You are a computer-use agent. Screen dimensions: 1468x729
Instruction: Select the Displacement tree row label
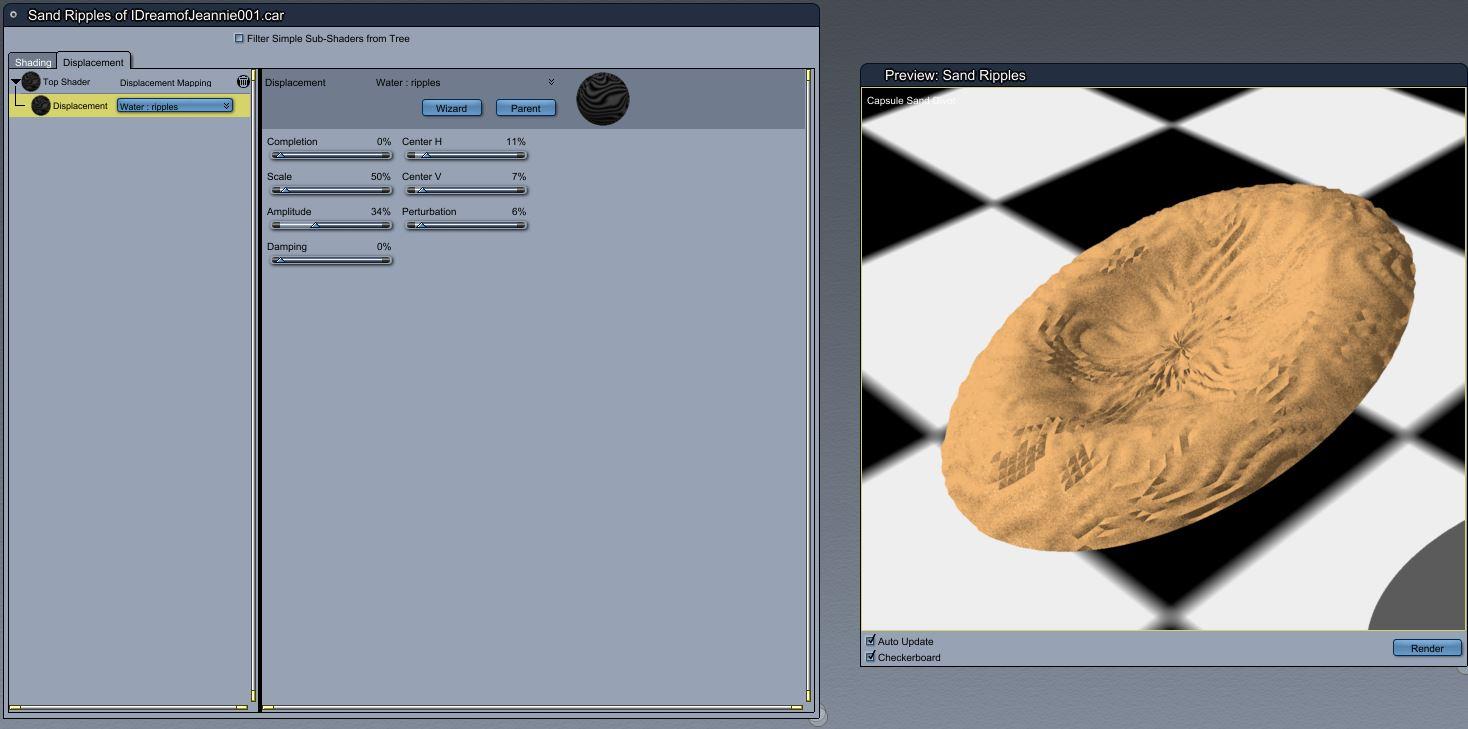point(80,106)
